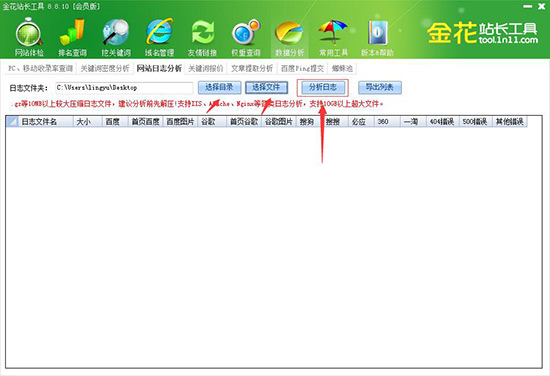The width and height of the screenshot is (550, 376).
Task: Switch to 关键词密度分析 tab
Action: pos(105,68)
